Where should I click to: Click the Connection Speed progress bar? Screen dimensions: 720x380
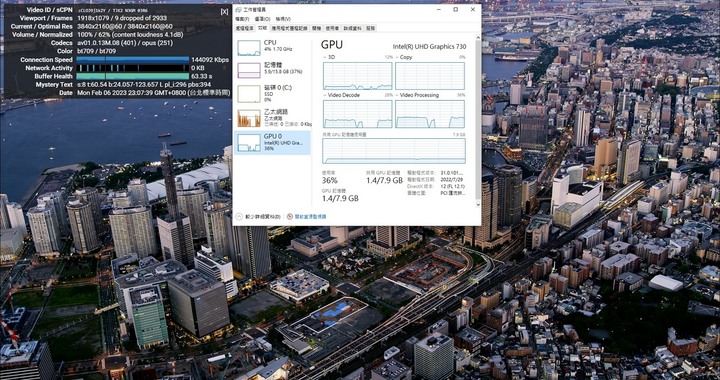pos(133,60)
